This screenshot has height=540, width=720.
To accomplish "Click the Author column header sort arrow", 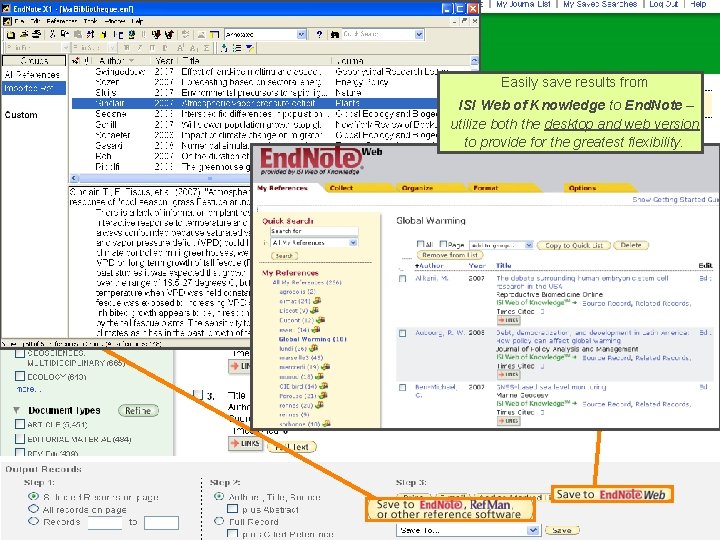I will pyautogui.click(x=132, y=61).
